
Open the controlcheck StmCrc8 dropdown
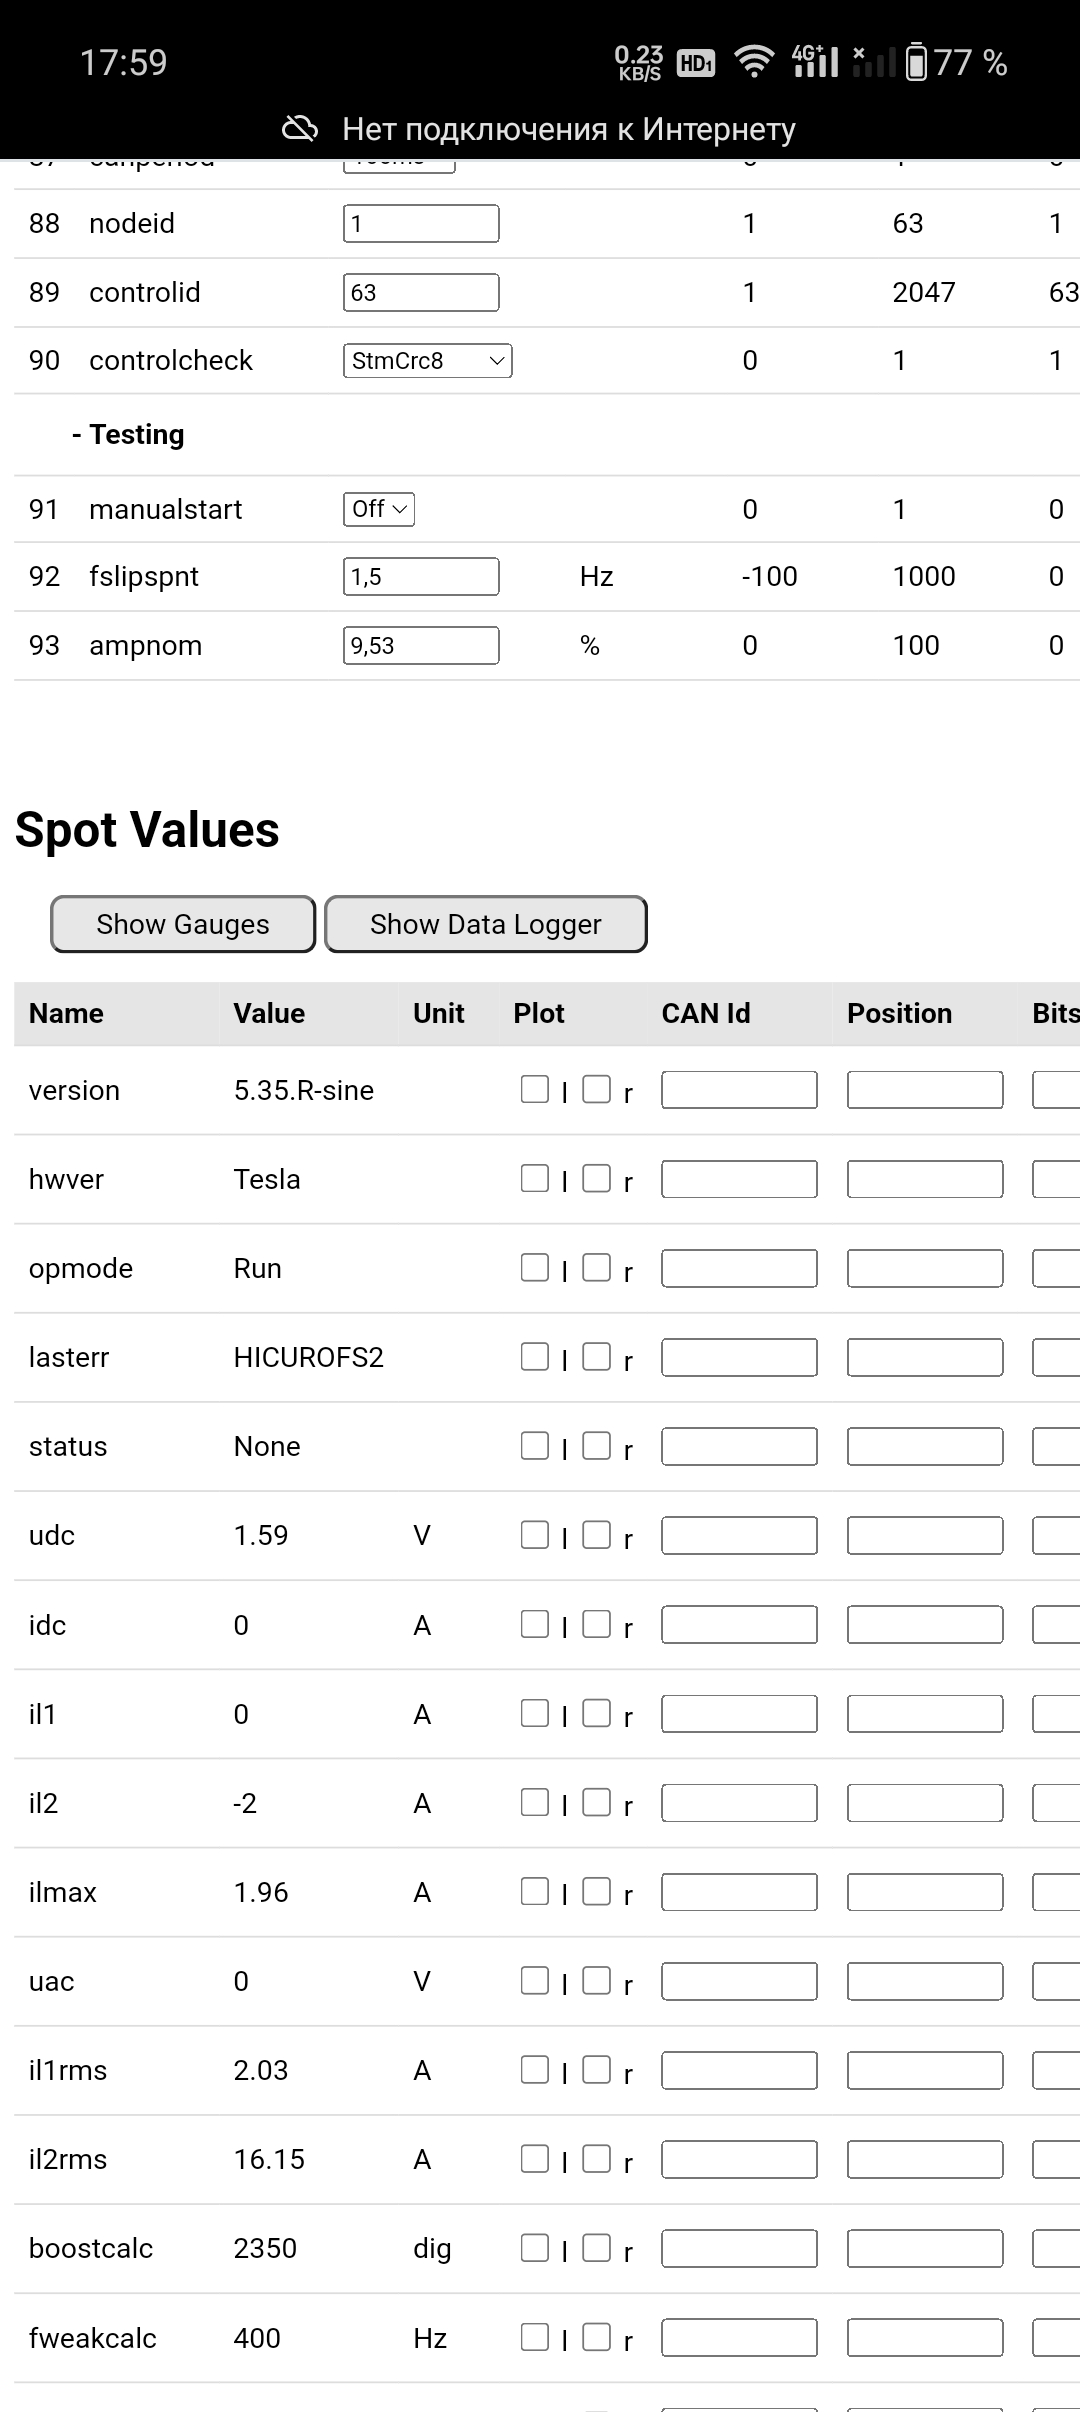pos(427,361)
